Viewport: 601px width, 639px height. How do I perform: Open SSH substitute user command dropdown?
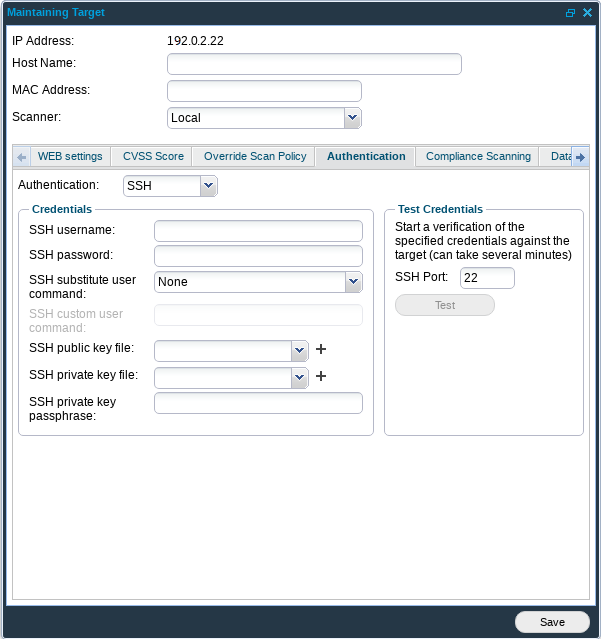click(353, 282)
